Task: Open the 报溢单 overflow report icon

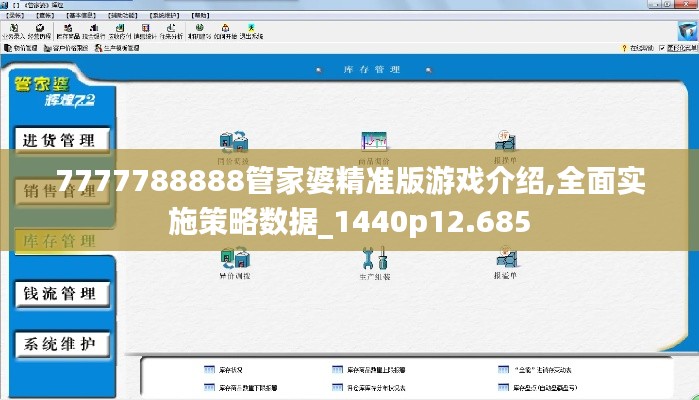Action: pyautogui.click(x=505, y=262)
